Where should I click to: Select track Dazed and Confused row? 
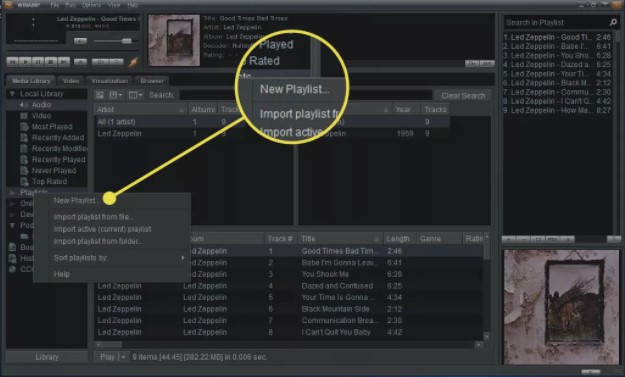(x=289, y=286)
